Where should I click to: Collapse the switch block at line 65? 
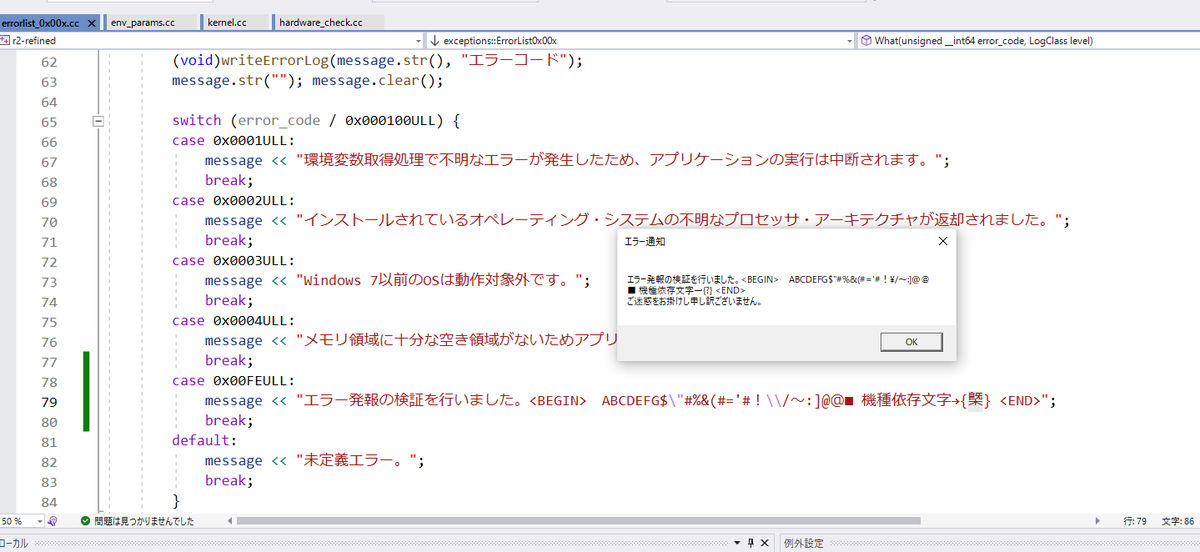pyautogui.click(x=98, y=121)
